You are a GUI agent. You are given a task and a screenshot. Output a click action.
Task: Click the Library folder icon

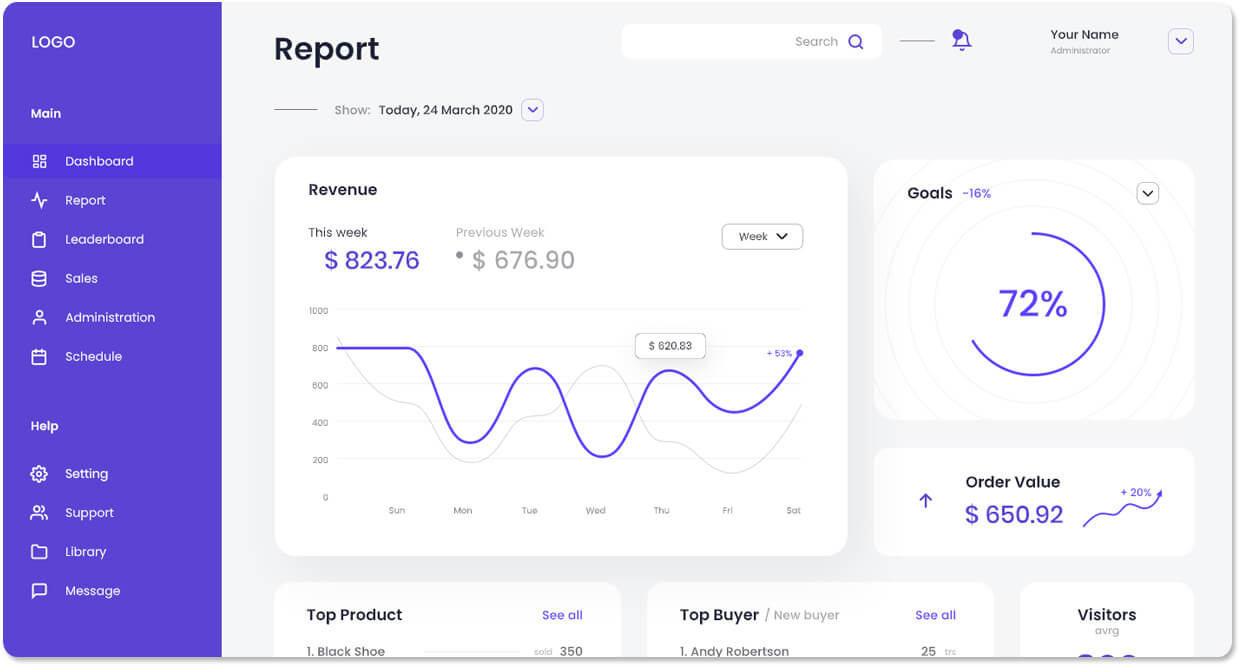point(40,552)
